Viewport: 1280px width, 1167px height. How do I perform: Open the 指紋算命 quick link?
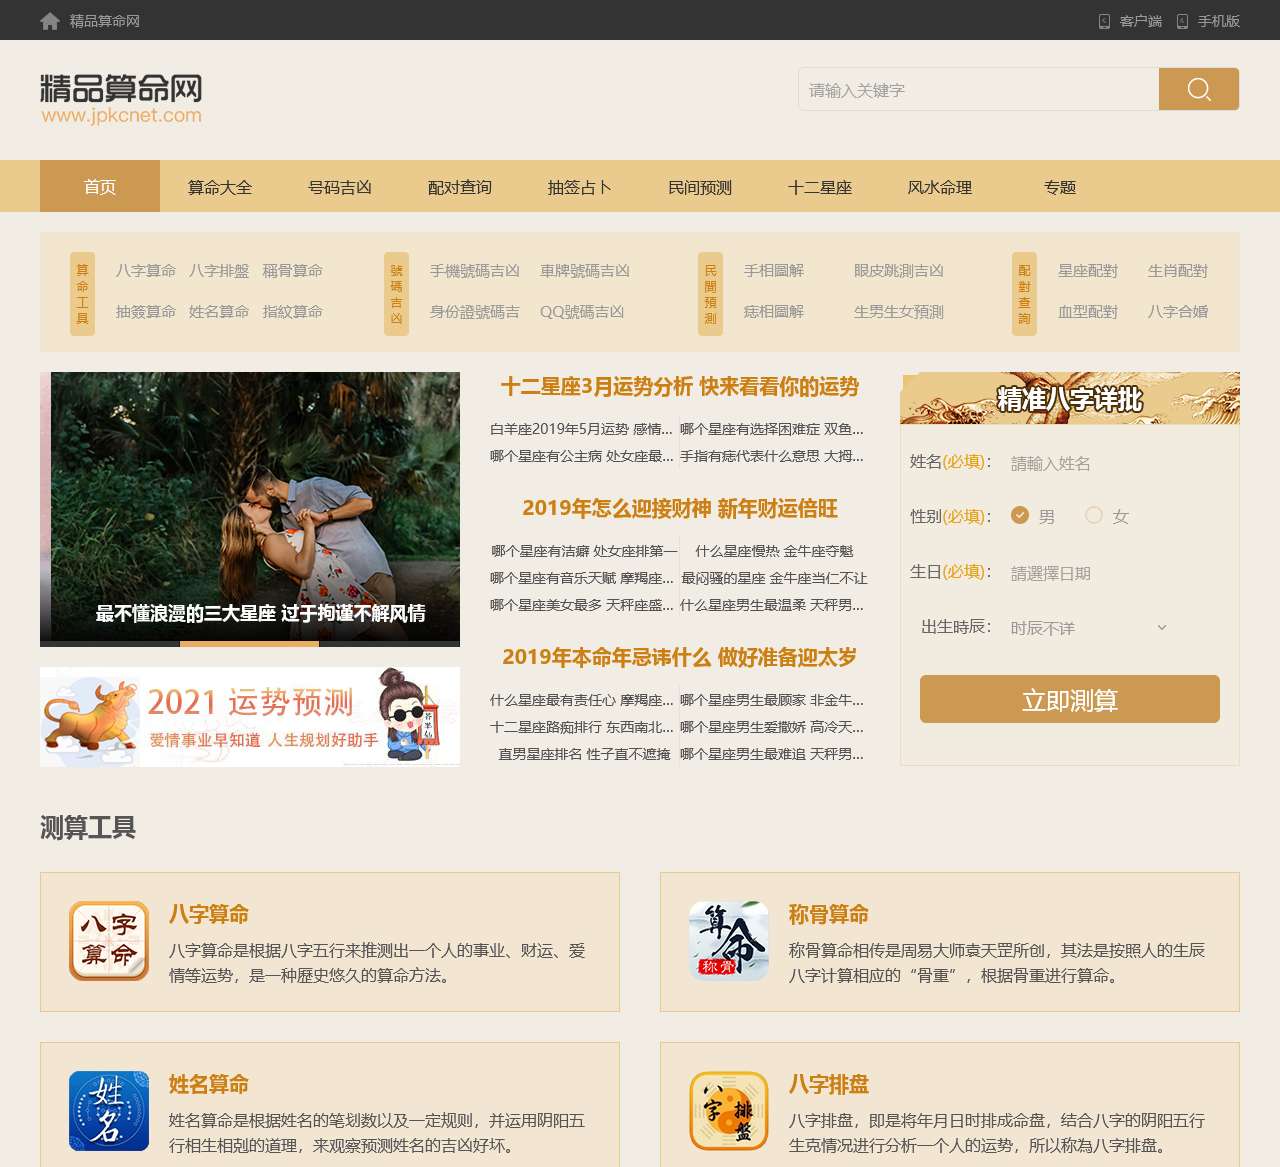pos(293,312)
